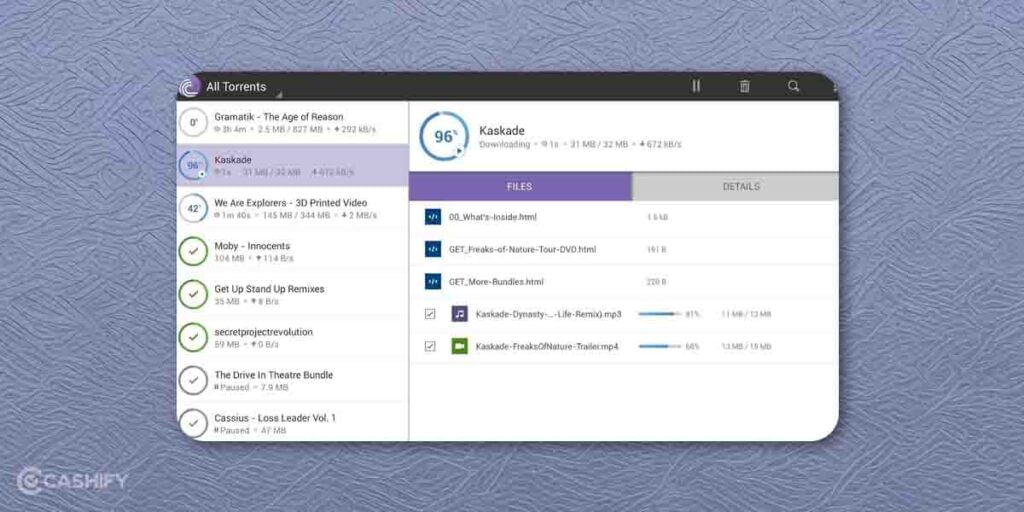Open the Kaskade-FreaksOfNature-Trailer.mp4 file name

click(547, 346)
